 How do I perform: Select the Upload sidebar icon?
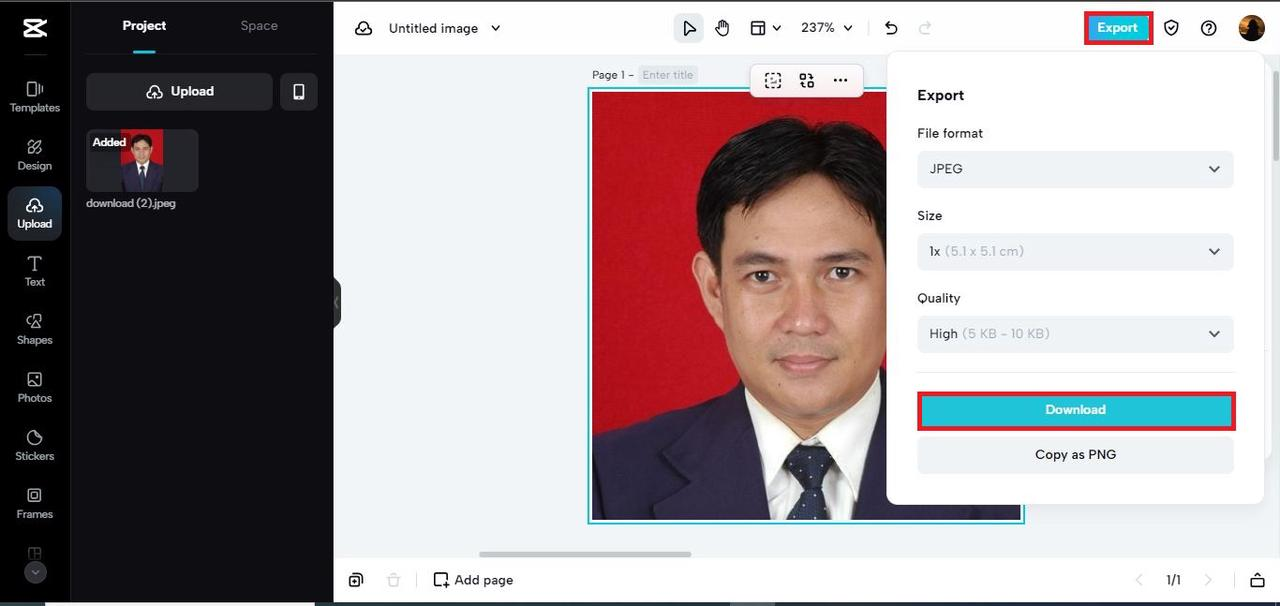click(x=34, y=213)
